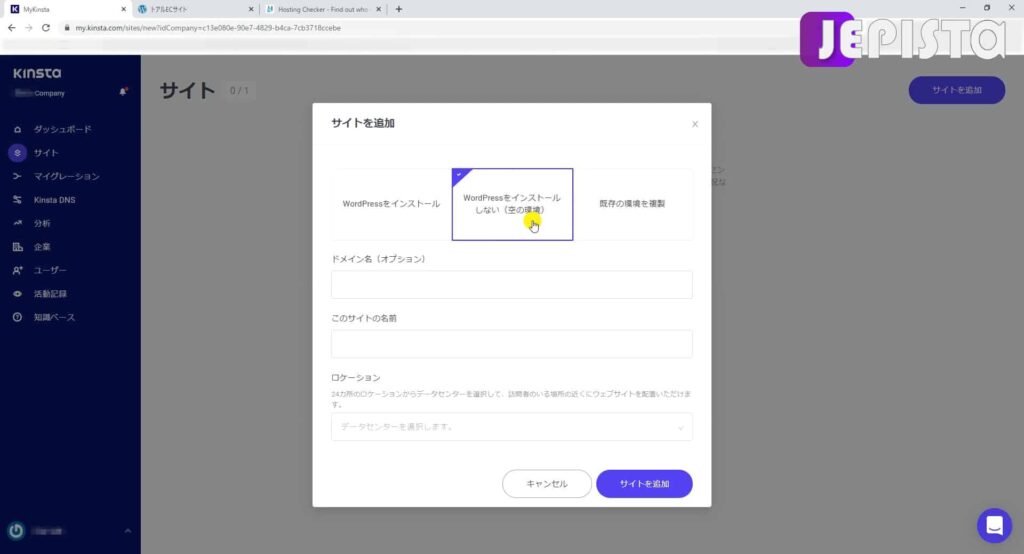The width and height of the screenshot is (1024, 554).
Task: Select WordPressをインストールしない (空の環境) option
Action: 512,204
